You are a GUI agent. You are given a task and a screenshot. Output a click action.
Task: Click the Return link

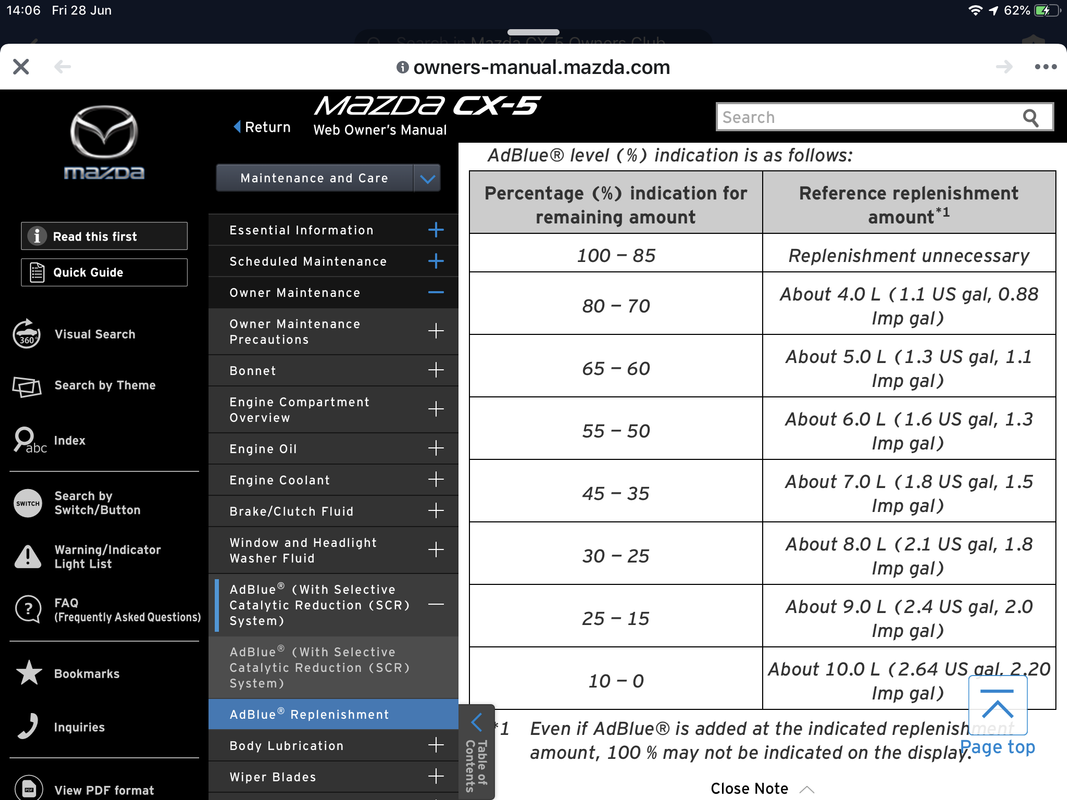click(262, 127)
